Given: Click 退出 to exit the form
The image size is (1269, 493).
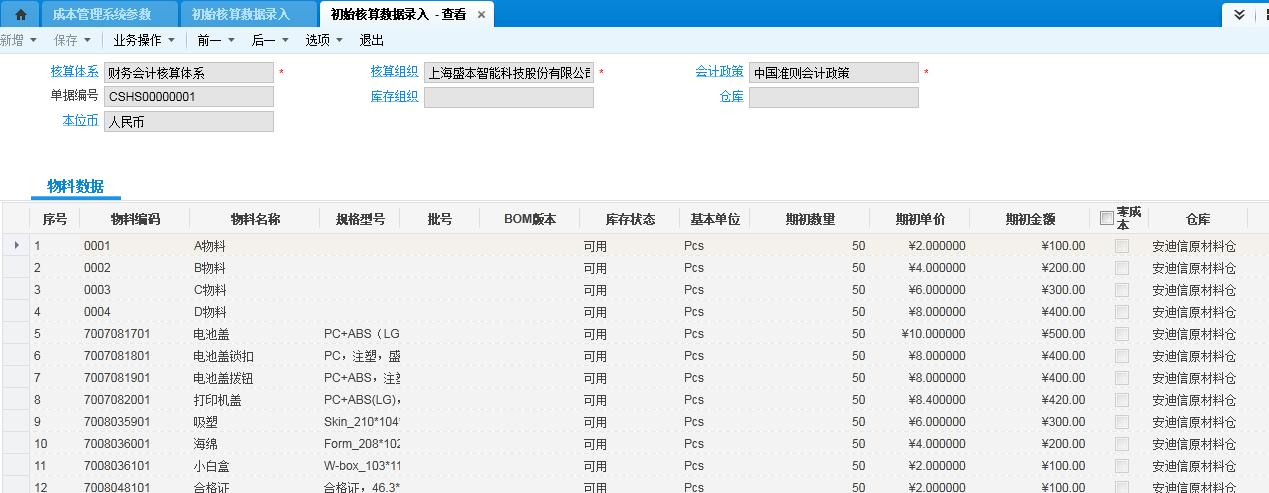Looking at the screenshot, I should point(371,40).
